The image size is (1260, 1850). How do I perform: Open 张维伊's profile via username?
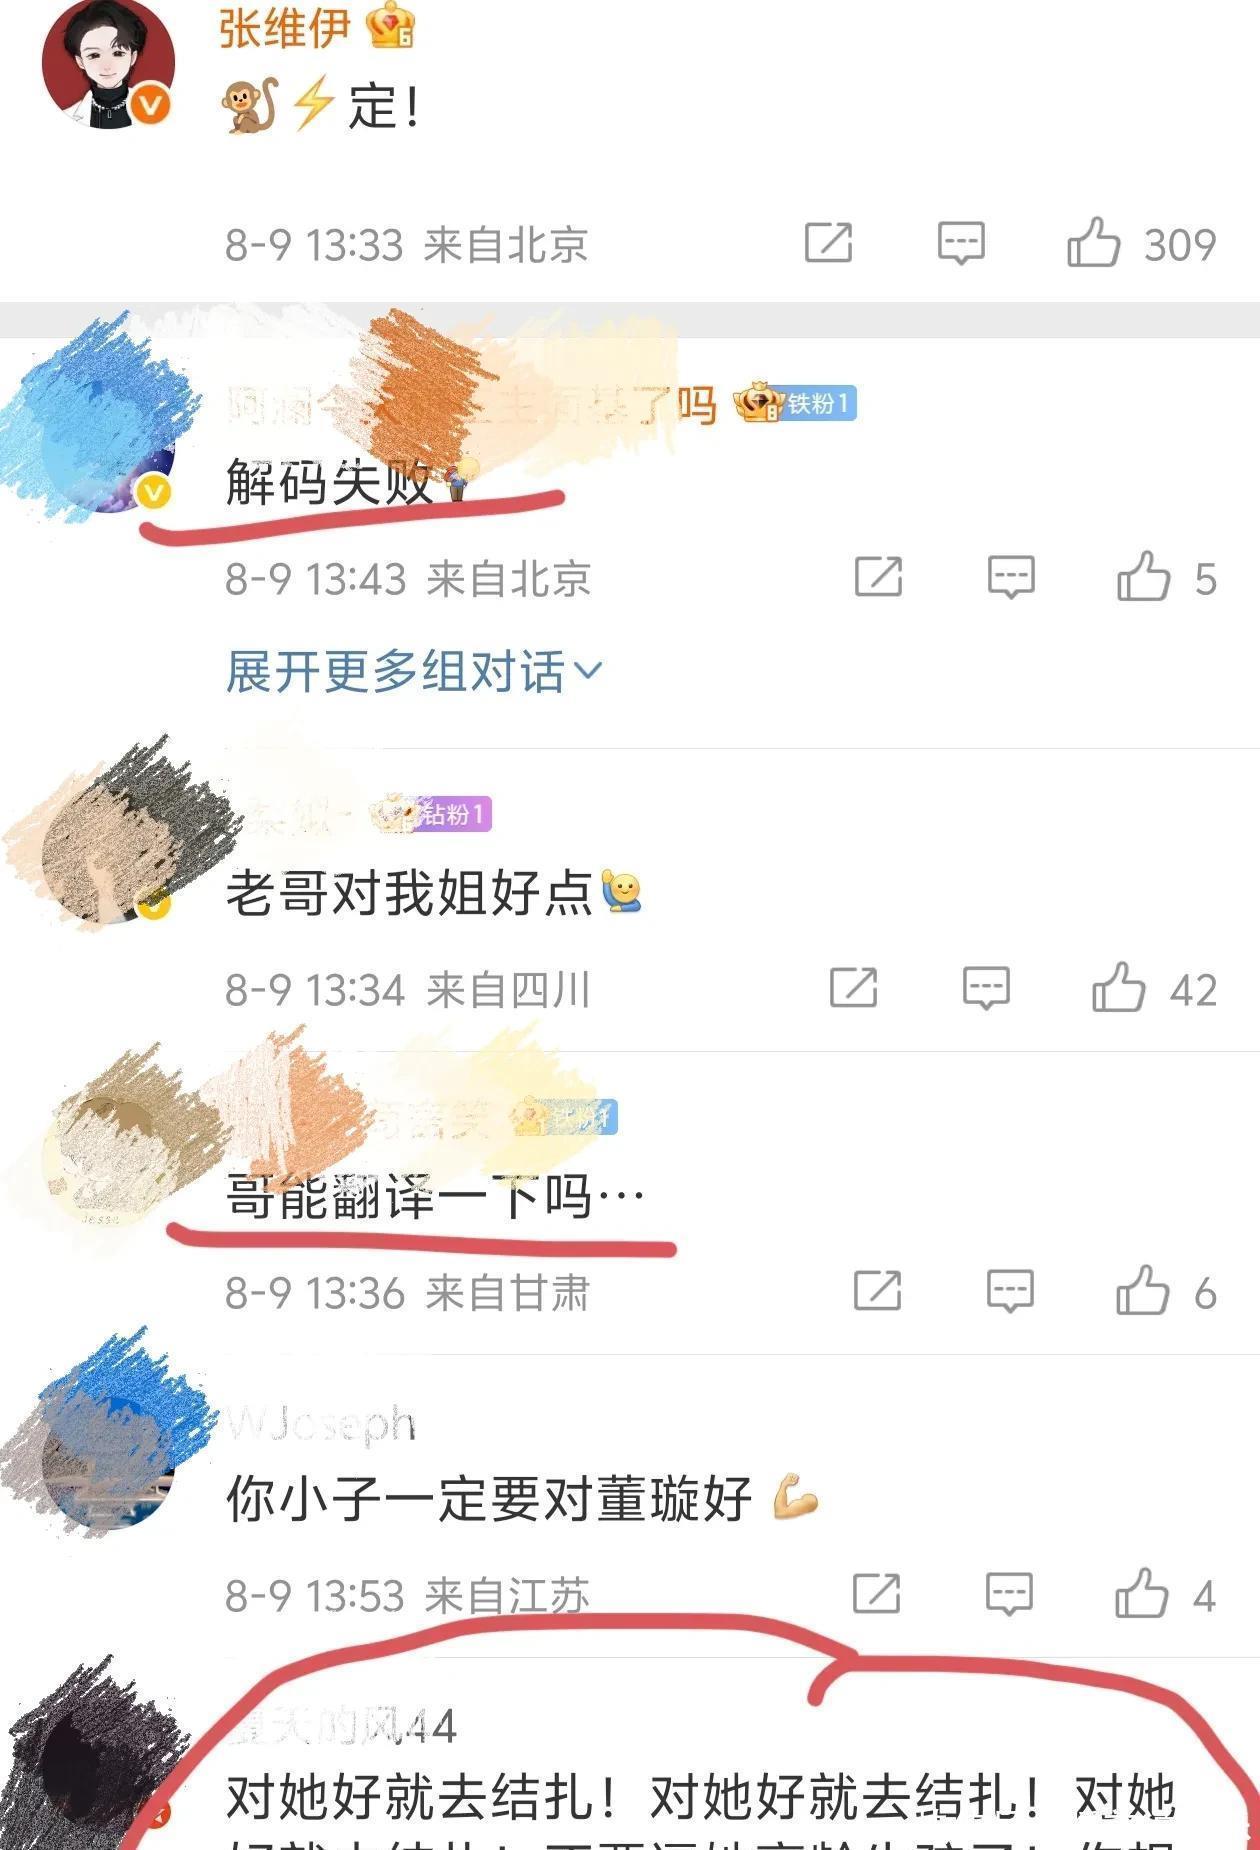tap(284, 27)
